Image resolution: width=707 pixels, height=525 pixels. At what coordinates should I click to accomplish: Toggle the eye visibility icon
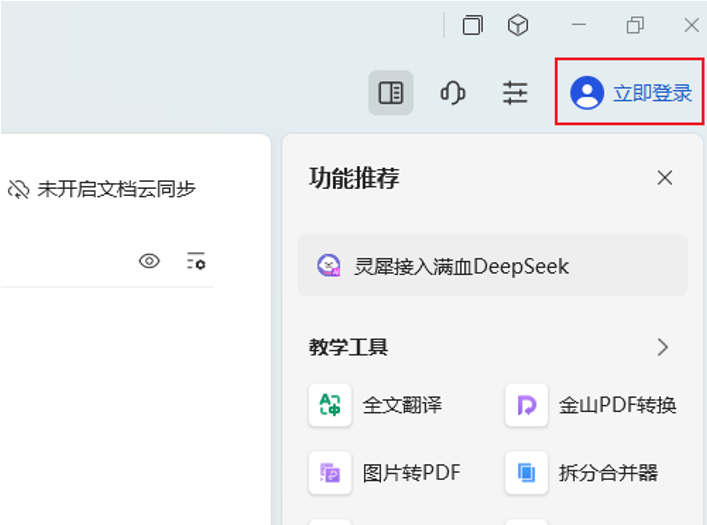click(149, 261)
